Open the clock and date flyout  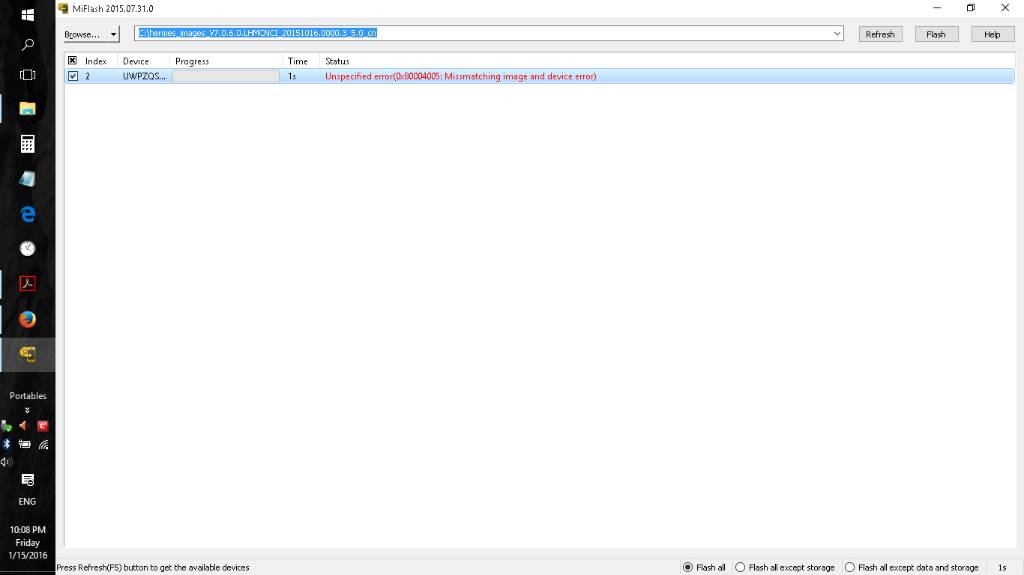27,542
